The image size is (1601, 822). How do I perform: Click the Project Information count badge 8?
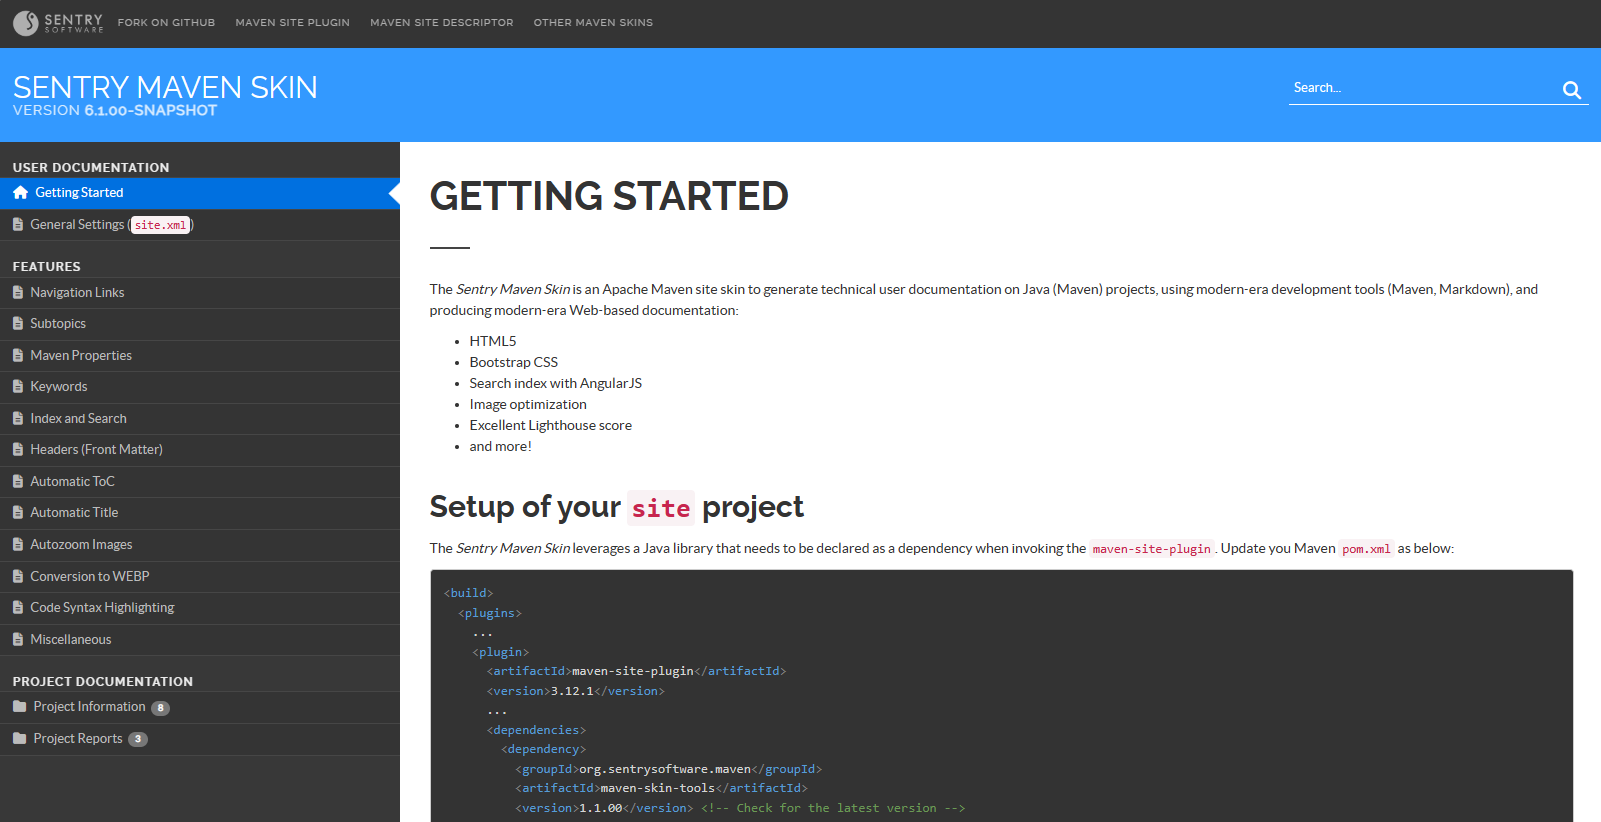(x=160, y=708)
